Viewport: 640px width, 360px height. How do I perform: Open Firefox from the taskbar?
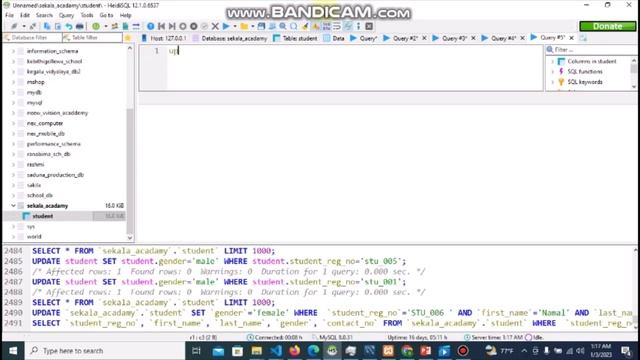(x=294, y=351)
